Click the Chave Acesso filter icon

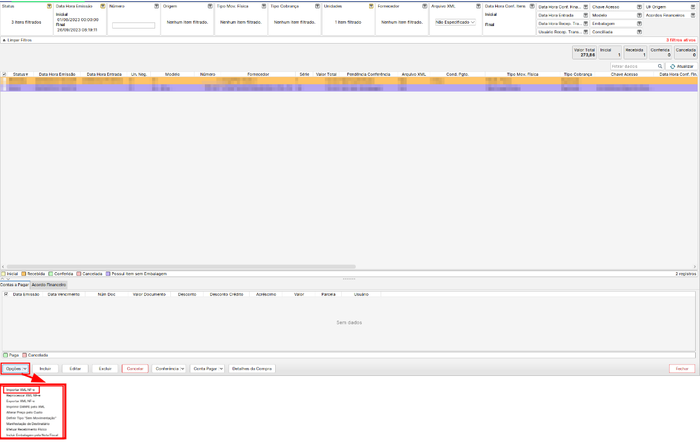coord(639,7)
